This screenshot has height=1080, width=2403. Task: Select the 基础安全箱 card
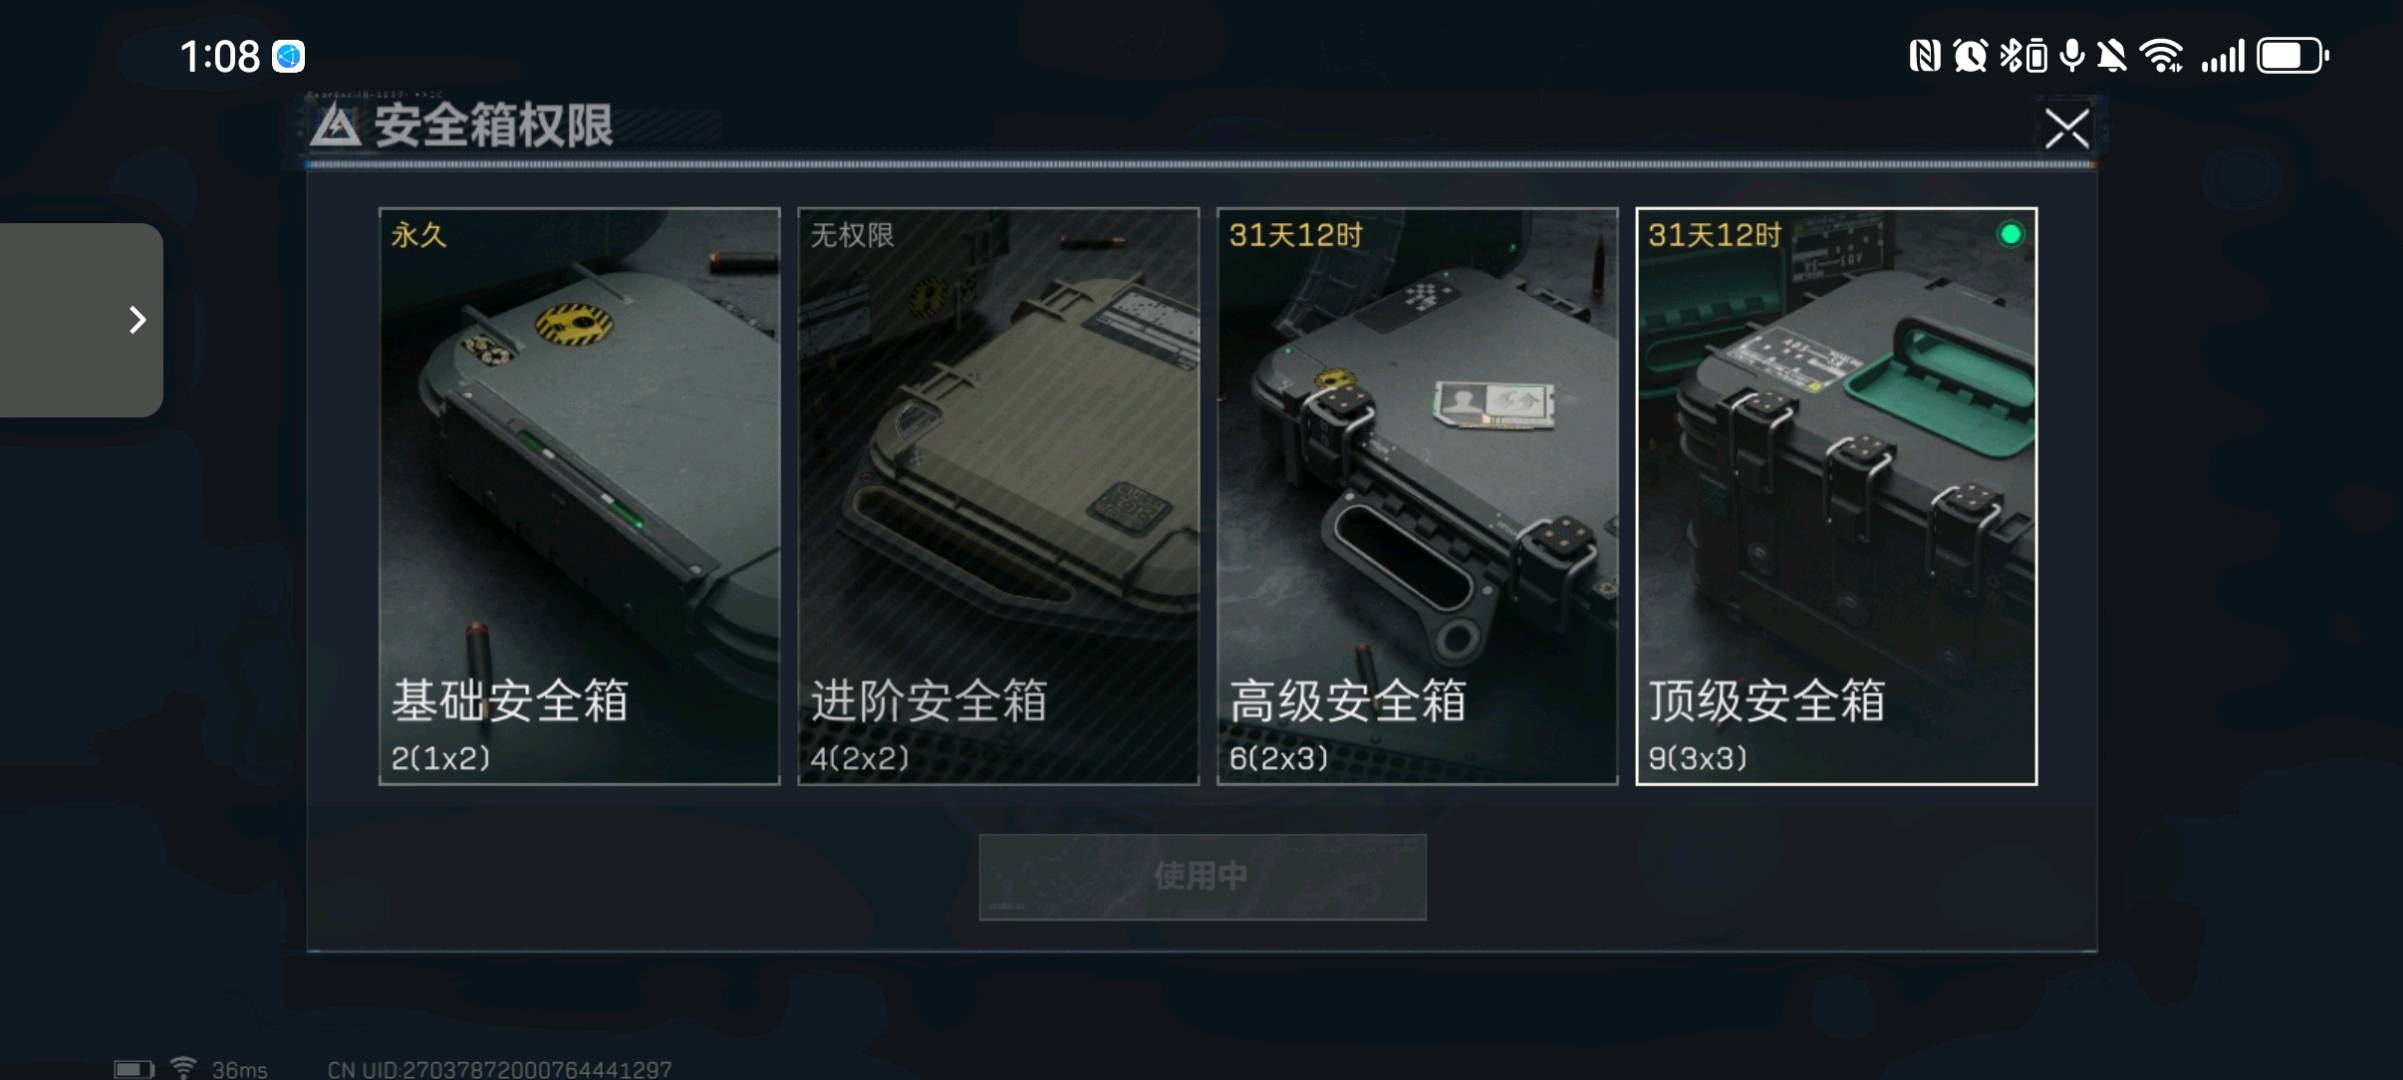point(579,496)
